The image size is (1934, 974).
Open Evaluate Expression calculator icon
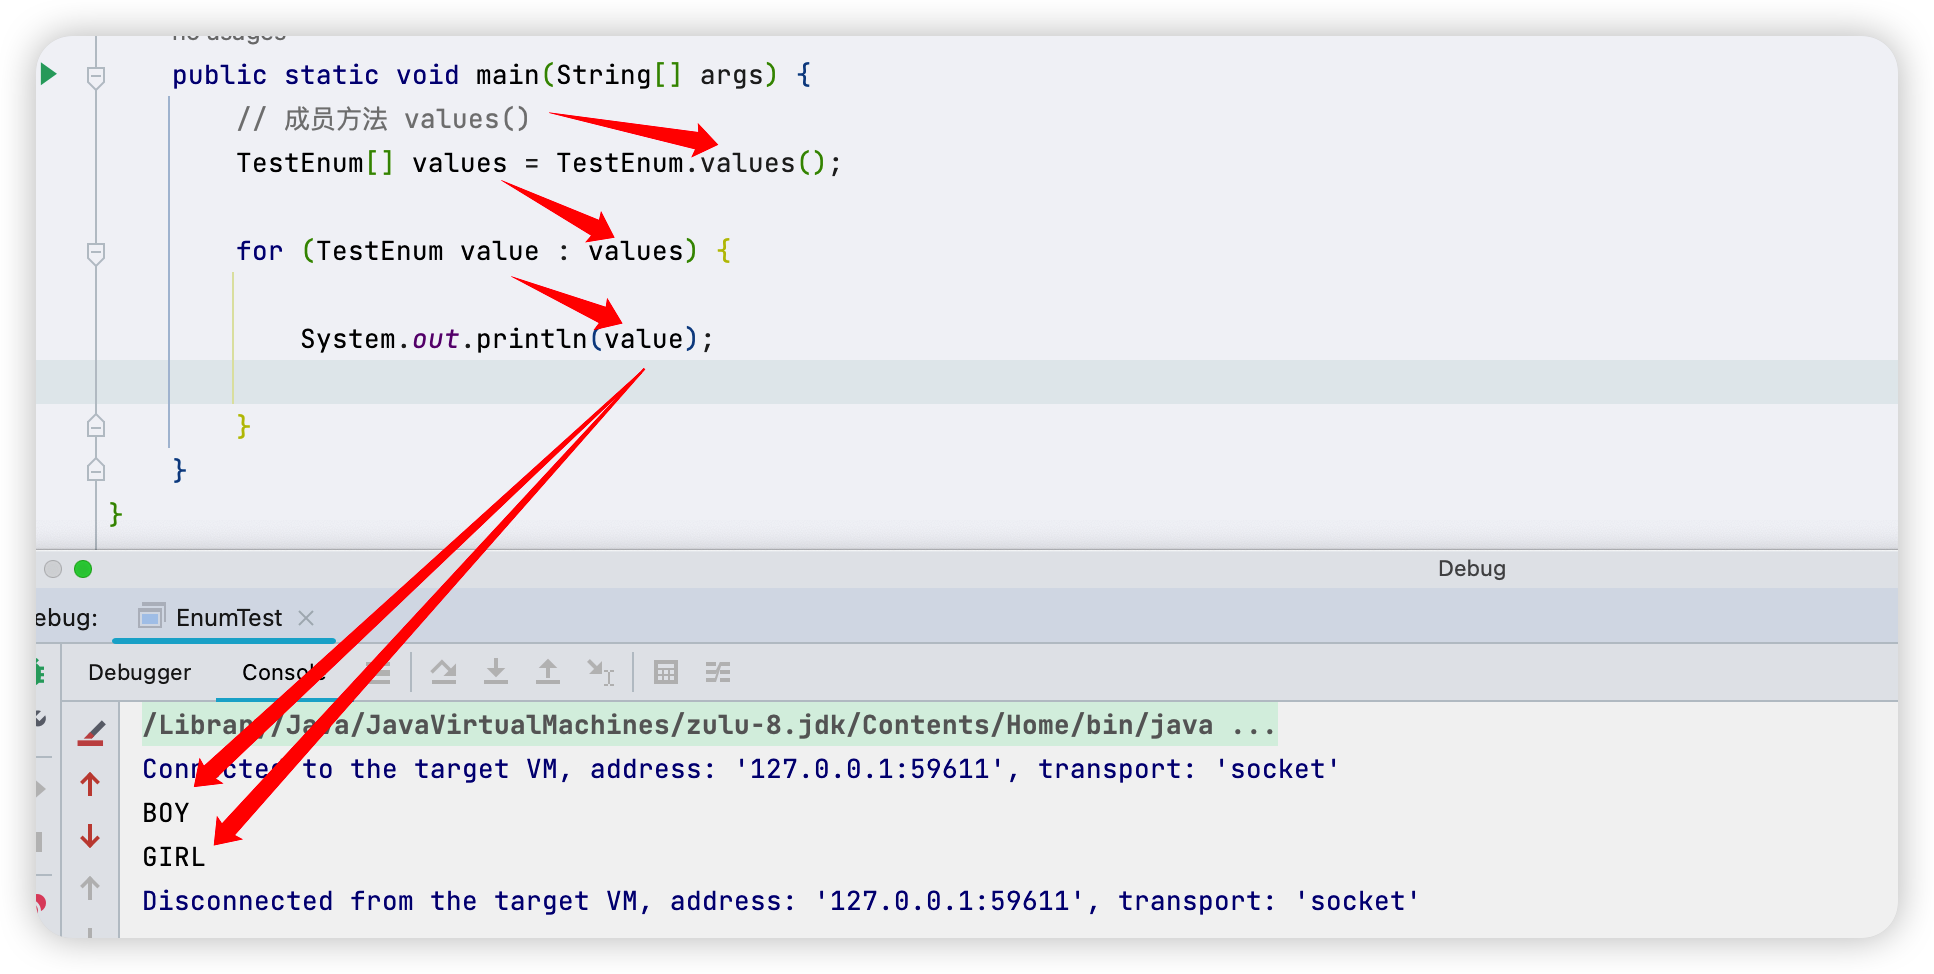coord(666,672)
